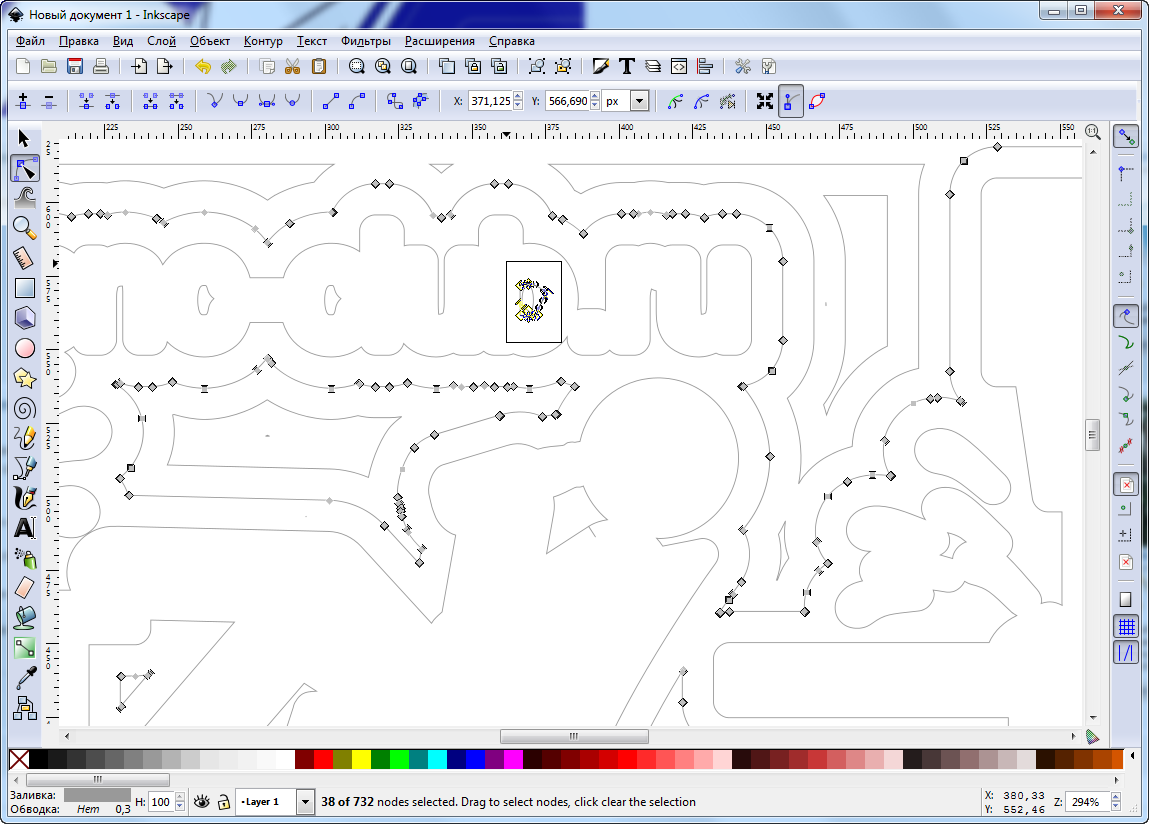
Task: Delete selected nodes with minus icon
Action: (49, 101)
